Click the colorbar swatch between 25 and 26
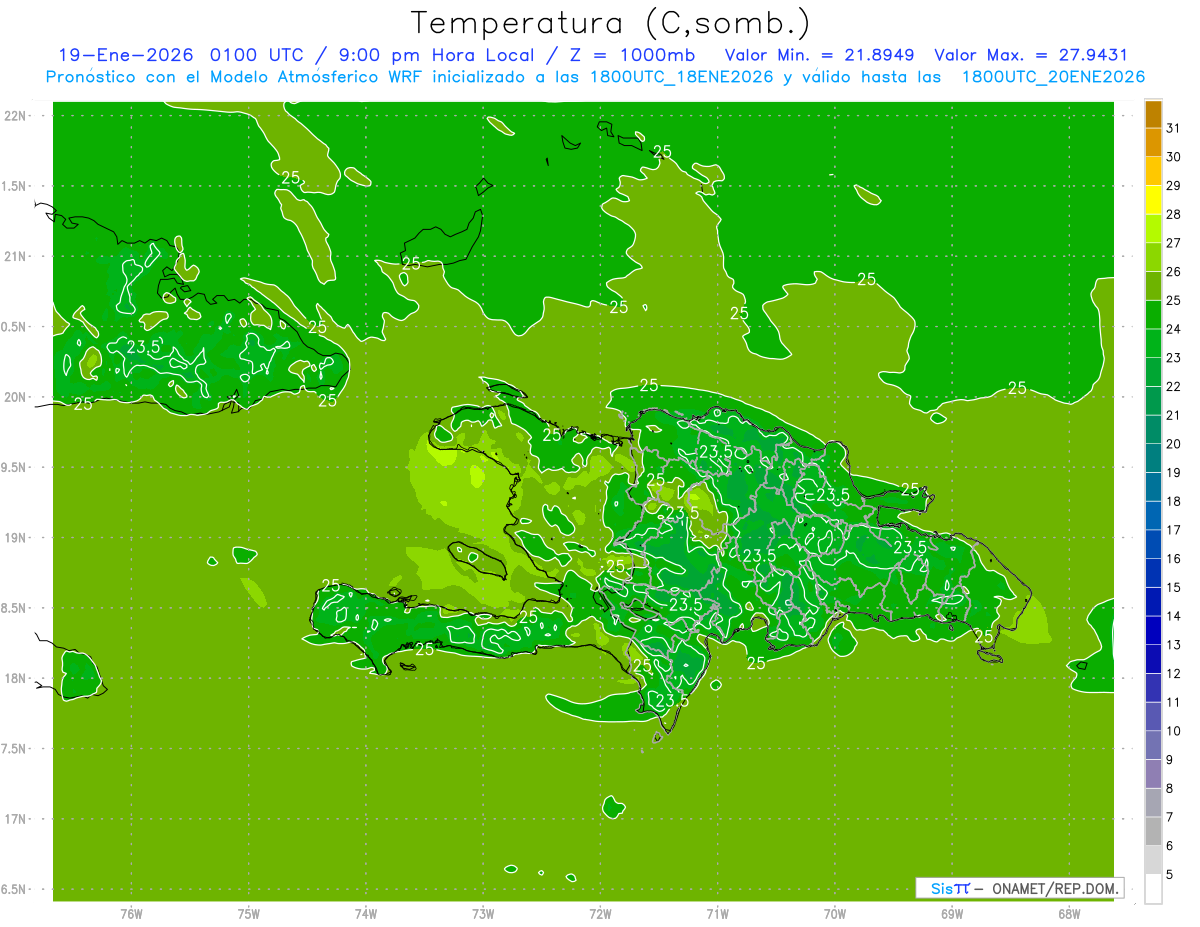1200x927 pixels. (1153, 285)
